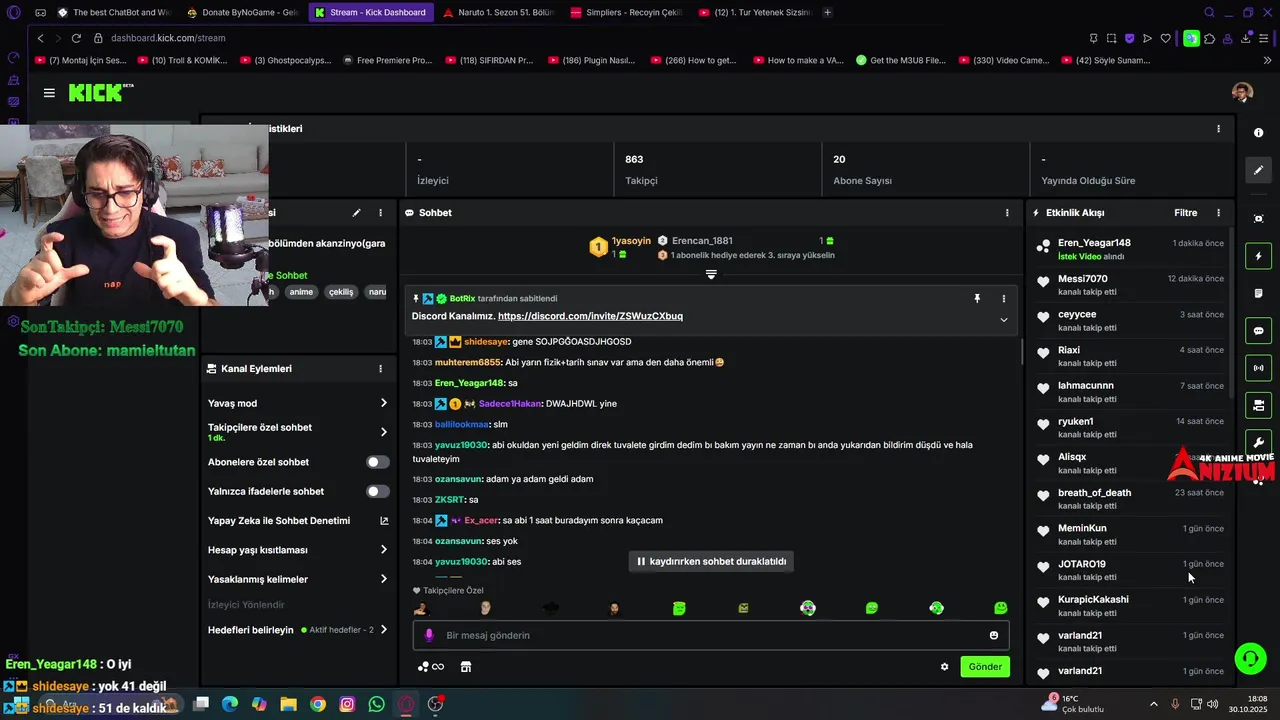
Task: Click the purple microphone icon in message field
Action: [x=429, y=635]
